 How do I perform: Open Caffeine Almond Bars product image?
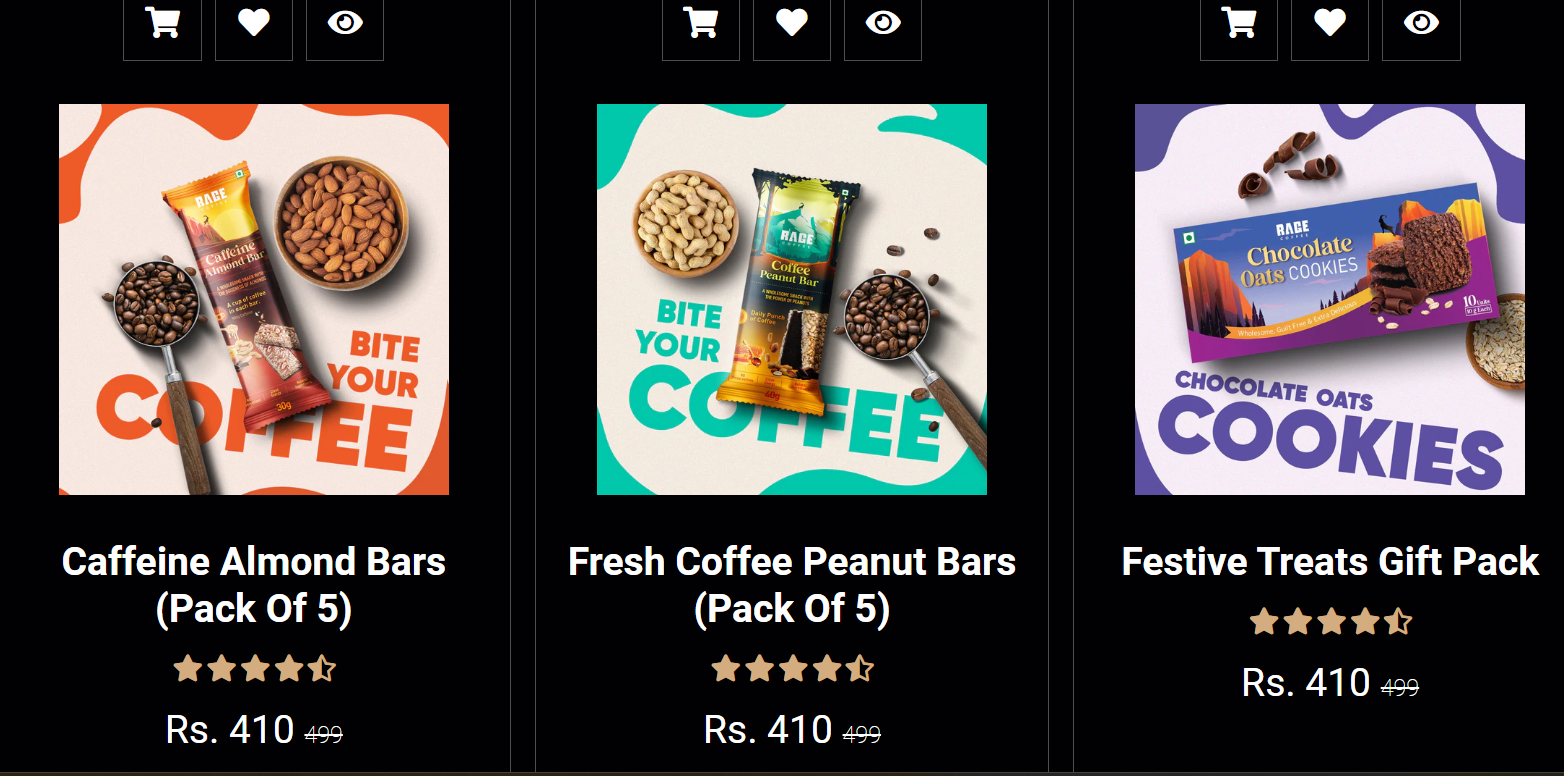(254, 299)
